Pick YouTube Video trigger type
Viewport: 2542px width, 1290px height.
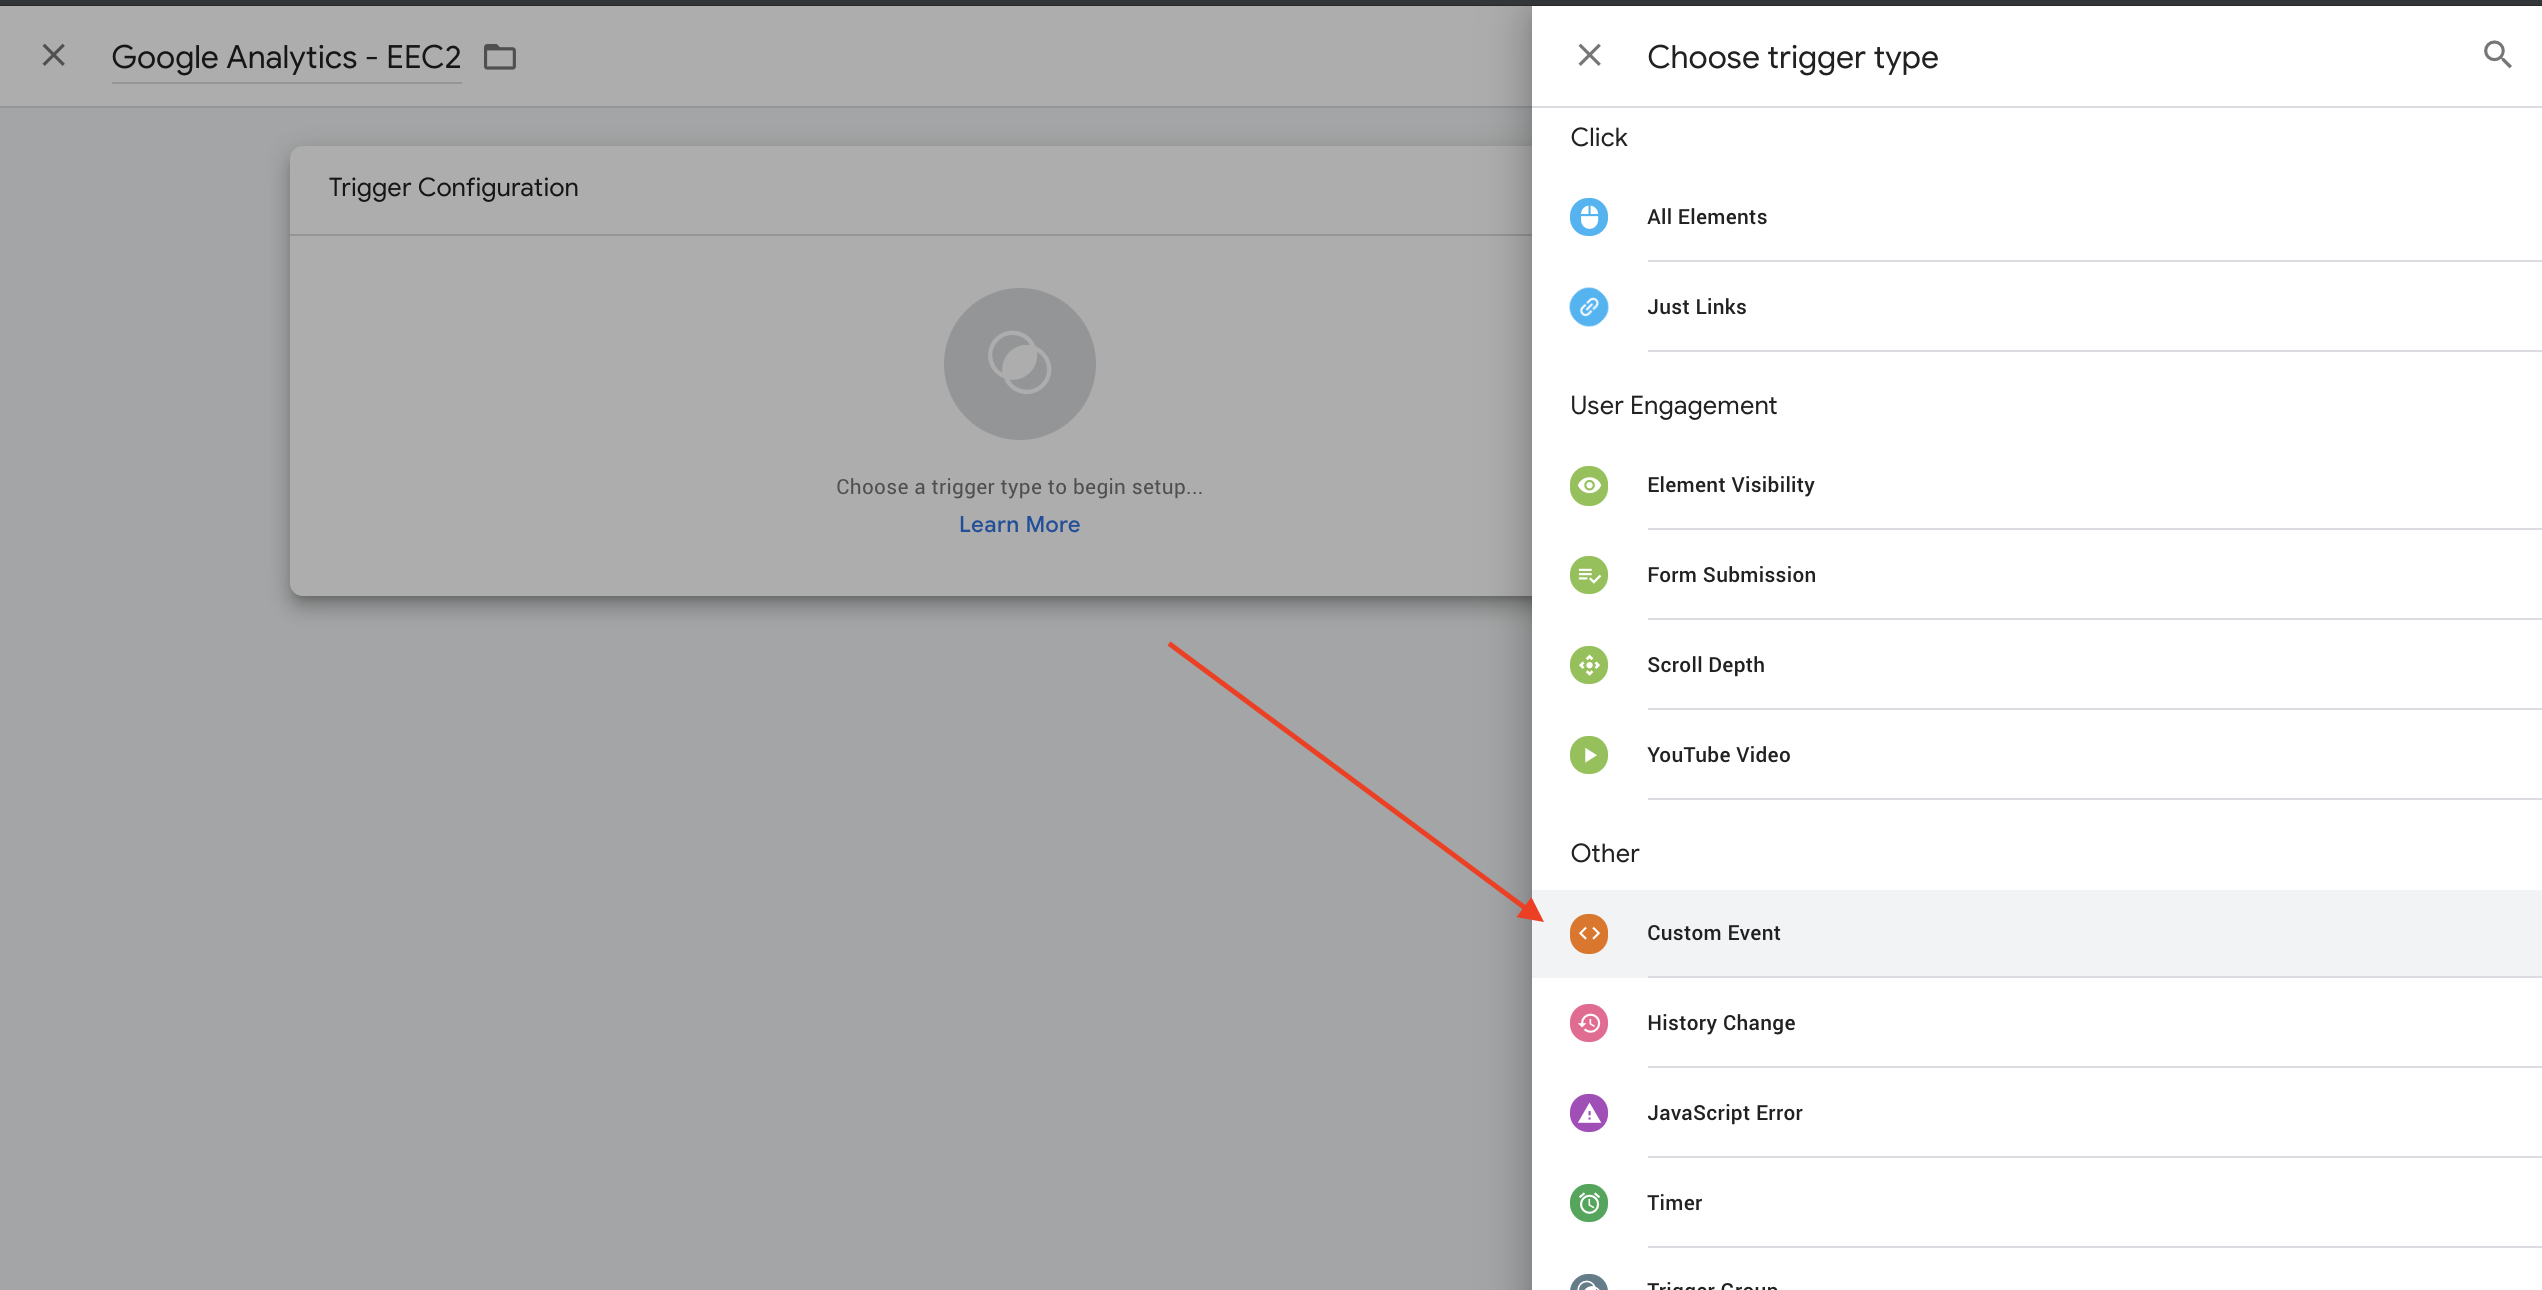click(2036, 755)
